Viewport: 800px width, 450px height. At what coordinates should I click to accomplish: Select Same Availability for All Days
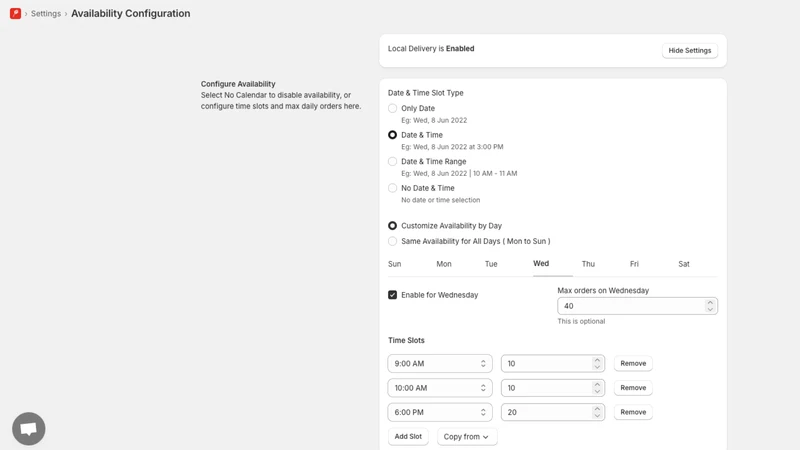(x=392, y=241)
